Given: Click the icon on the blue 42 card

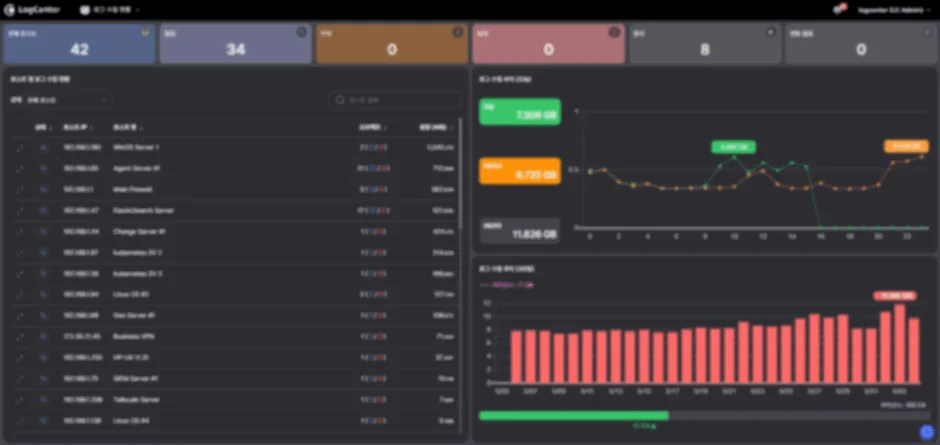Looking at the screenshot, I should click(x=145, y=32).
